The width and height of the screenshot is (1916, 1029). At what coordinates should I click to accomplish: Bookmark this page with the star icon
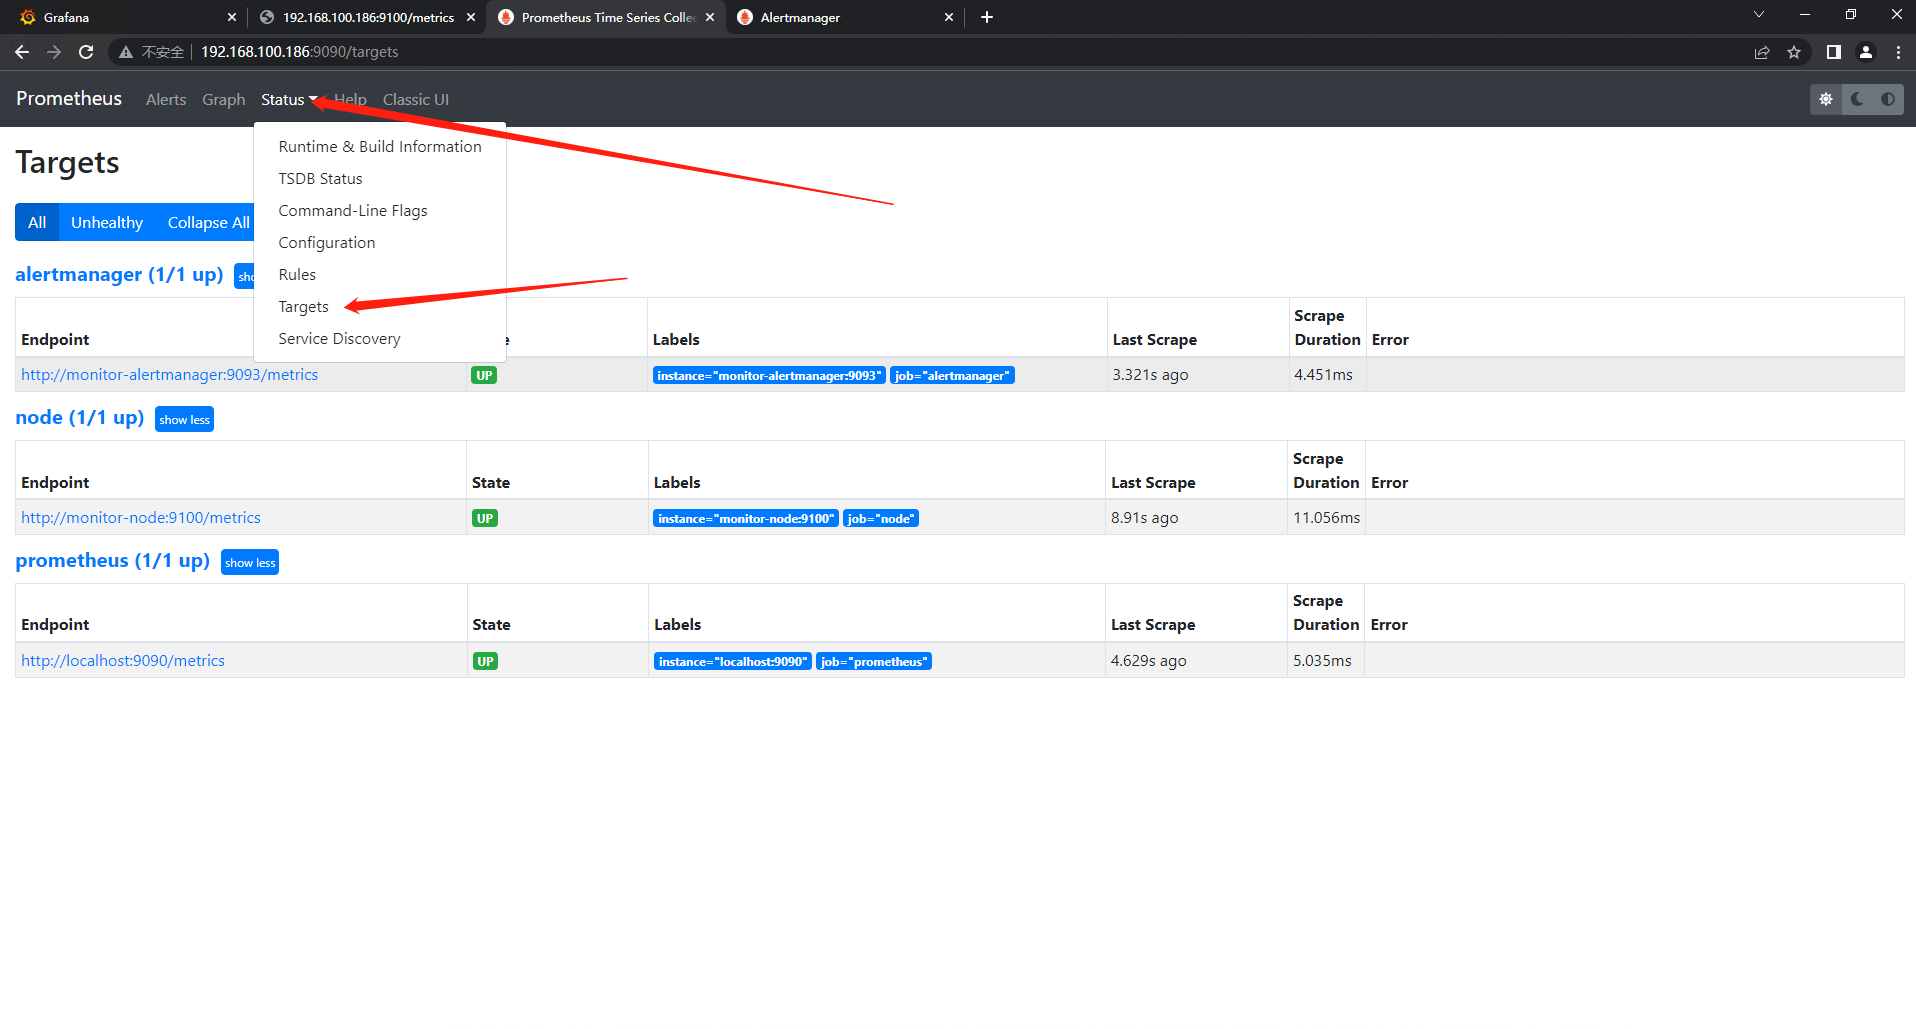pyautogui.click(x=1794, y=52)
